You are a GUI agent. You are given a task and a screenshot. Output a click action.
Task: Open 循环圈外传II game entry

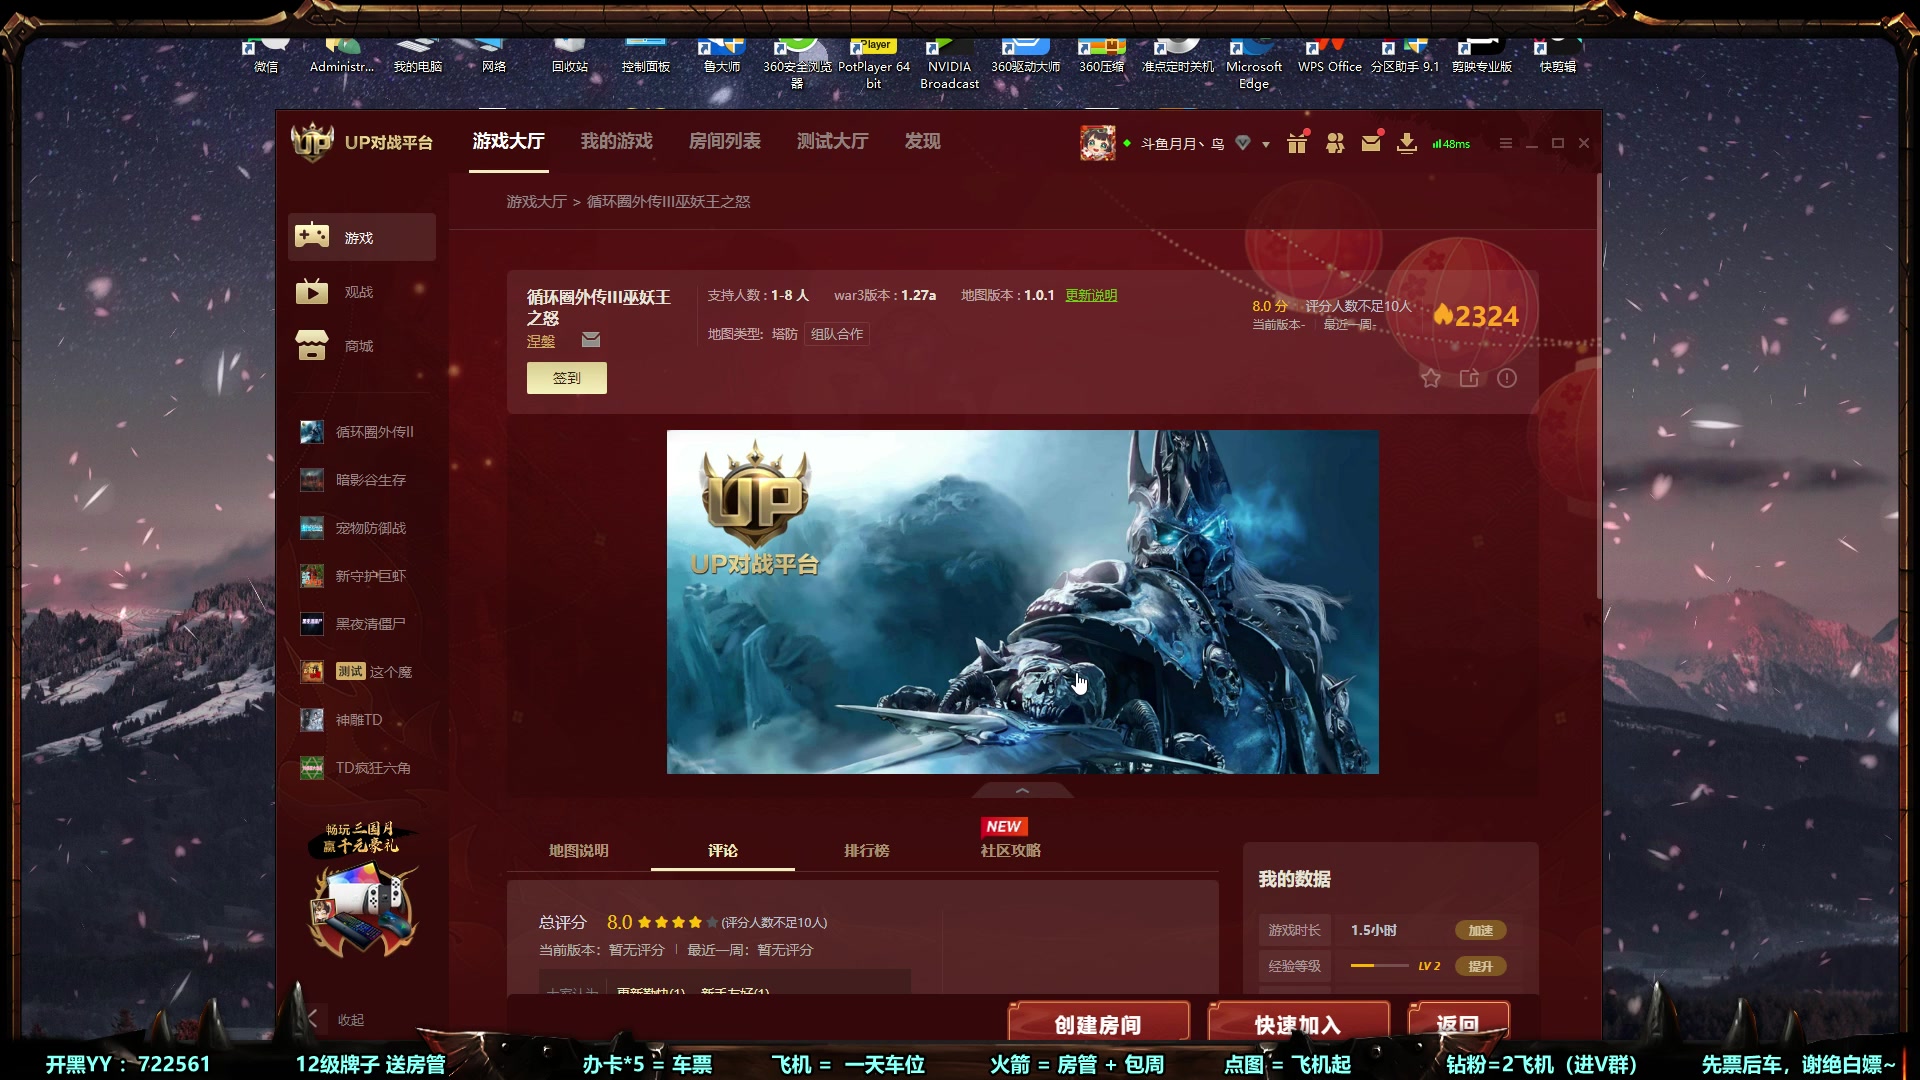(362, 431)
